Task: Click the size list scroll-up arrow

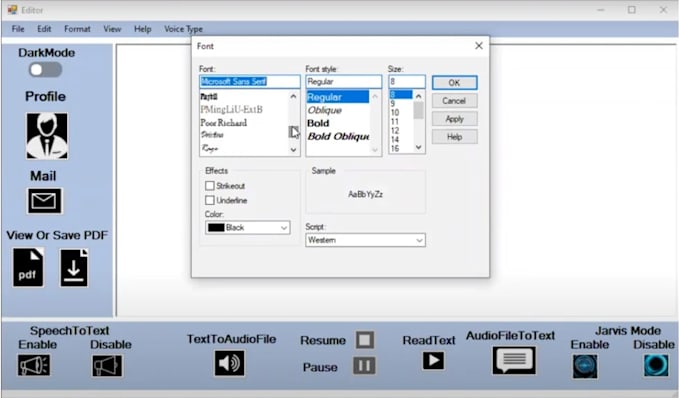Action: pyautogui.click(x=418, y=96)
